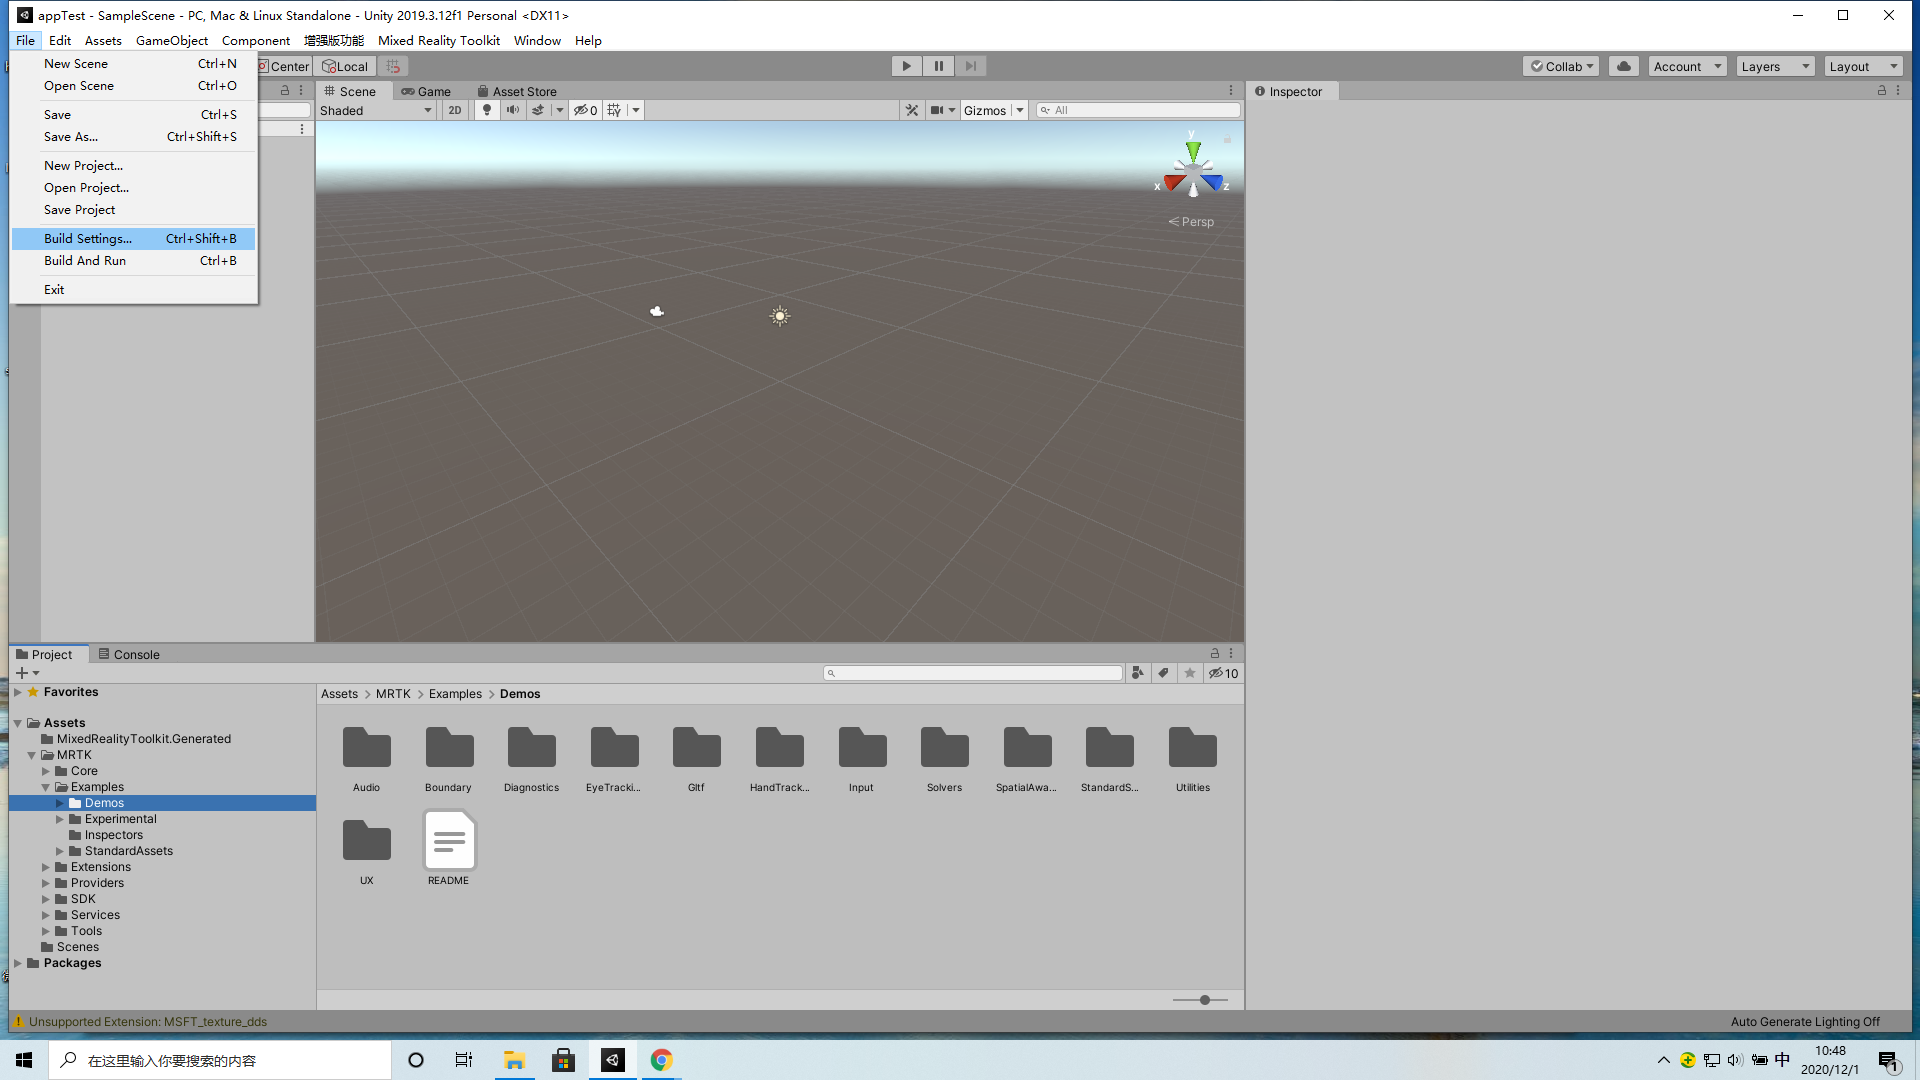Click the component editor tools icon
The height and width of the screenshot is (1080, 1920).
[912, 110]
